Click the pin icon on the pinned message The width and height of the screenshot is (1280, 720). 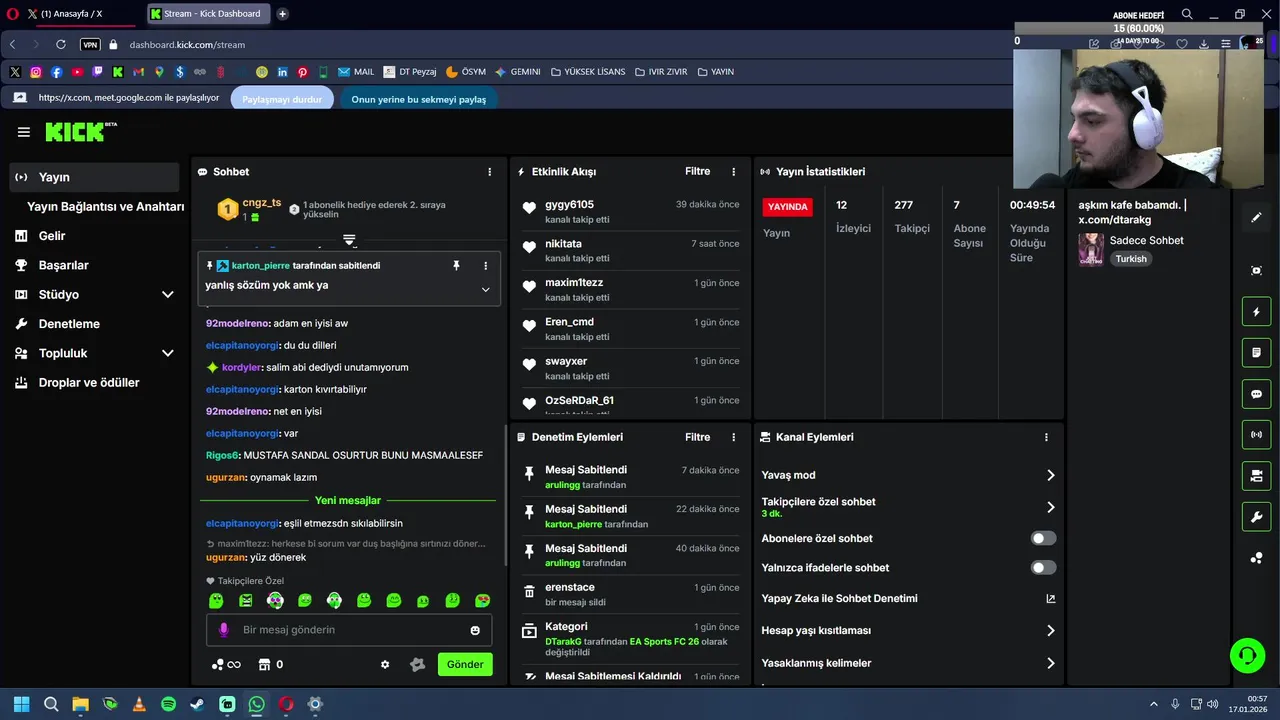(456, 266)
